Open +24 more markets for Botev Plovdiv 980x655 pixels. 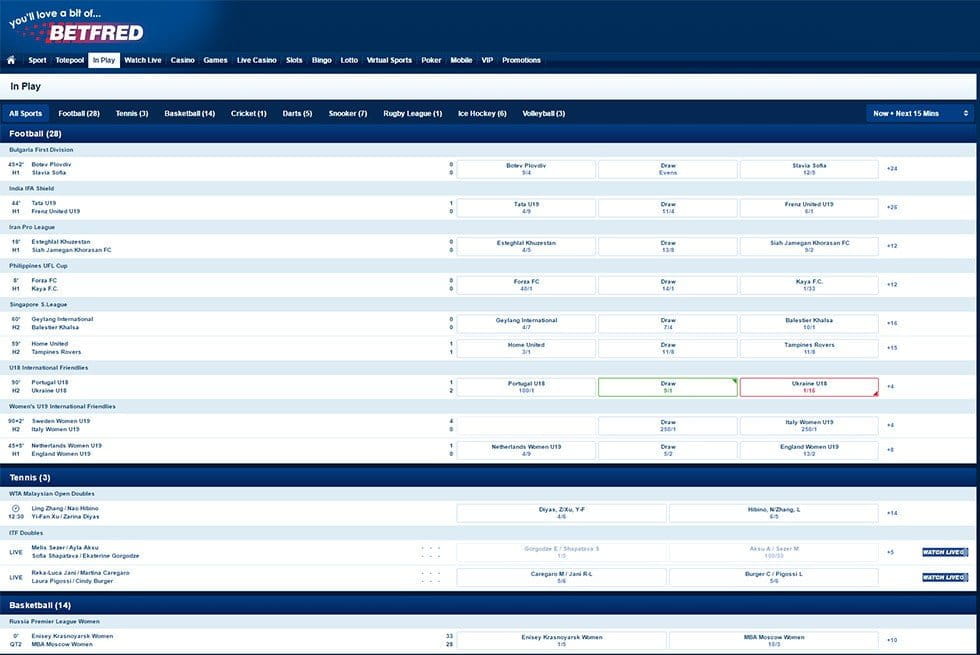tap(892, 169)
